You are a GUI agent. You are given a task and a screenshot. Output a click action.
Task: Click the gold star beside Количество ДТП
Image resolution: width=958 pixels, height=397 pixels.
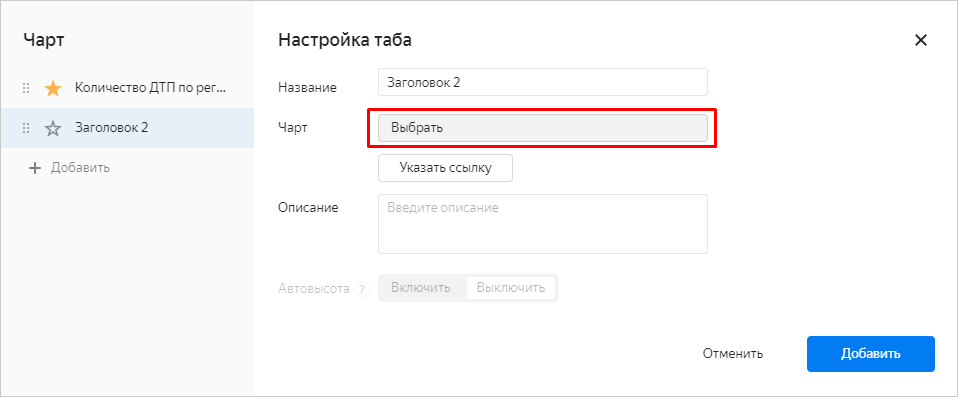[x=53, y=89]
